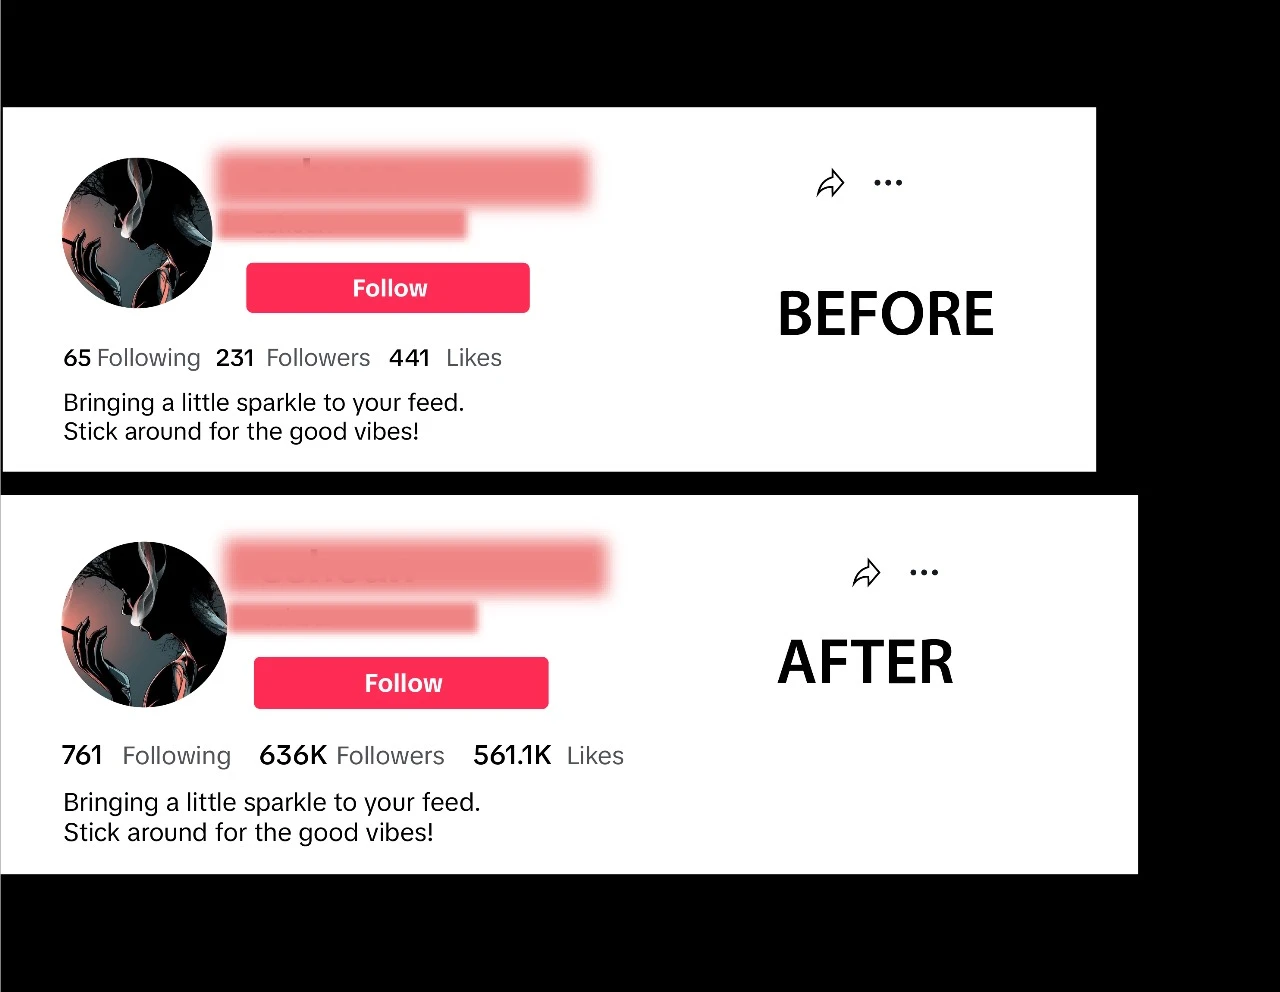Open profile picture in BEFORE panel

click(137, 233)
